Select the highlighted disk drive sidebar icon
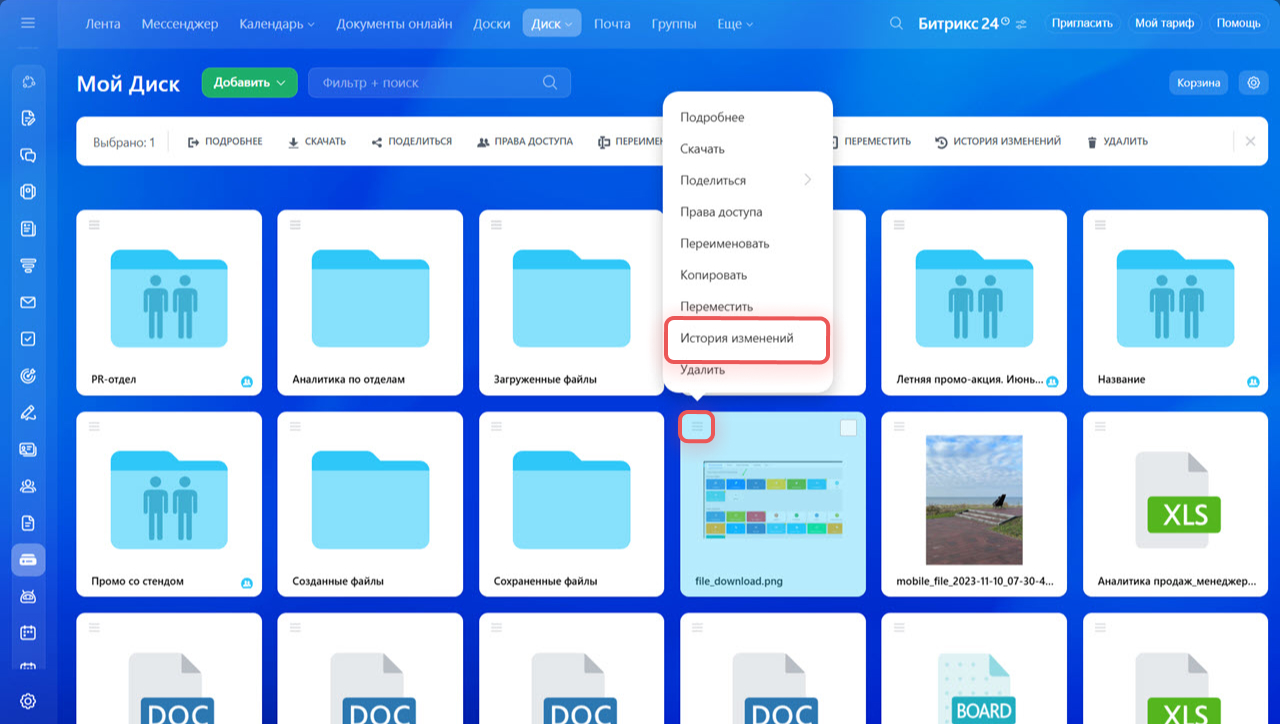The width and height of the screenshot is (1280, 724). click(x=28, y=560)
